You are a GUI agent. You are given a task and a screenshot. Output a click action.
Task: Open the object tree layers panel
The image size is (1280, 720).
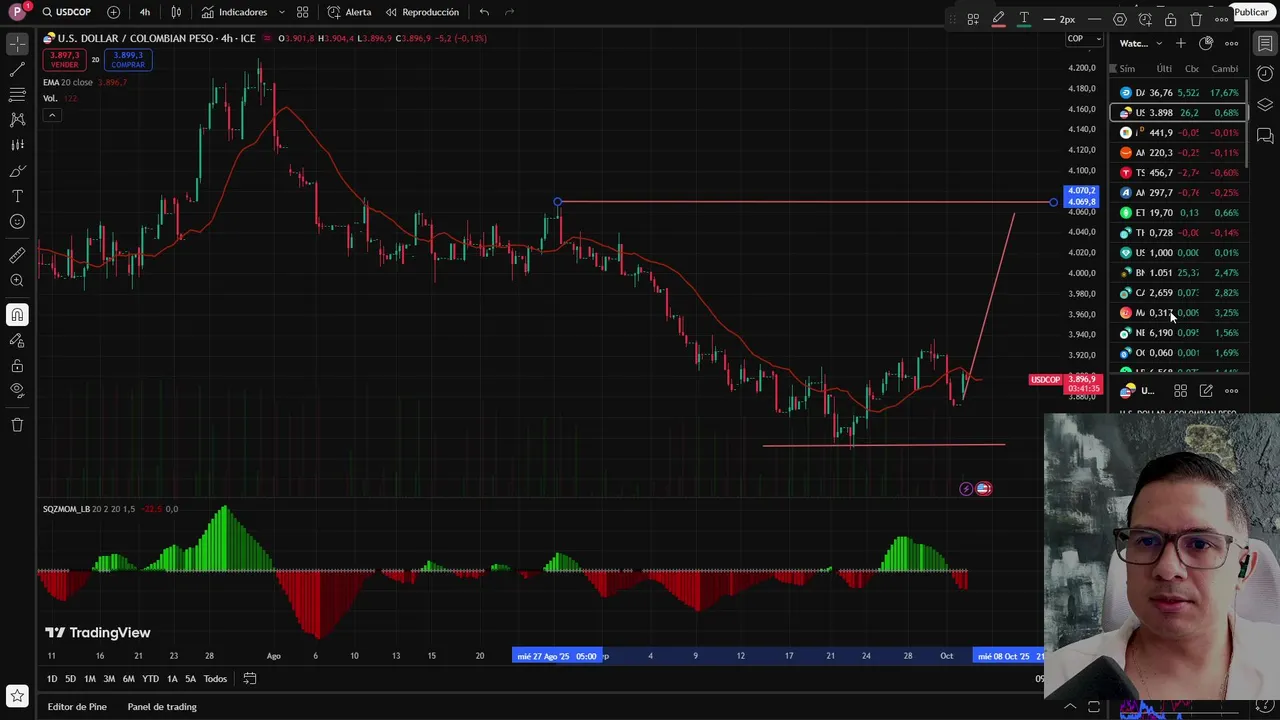coord(1265,105)
